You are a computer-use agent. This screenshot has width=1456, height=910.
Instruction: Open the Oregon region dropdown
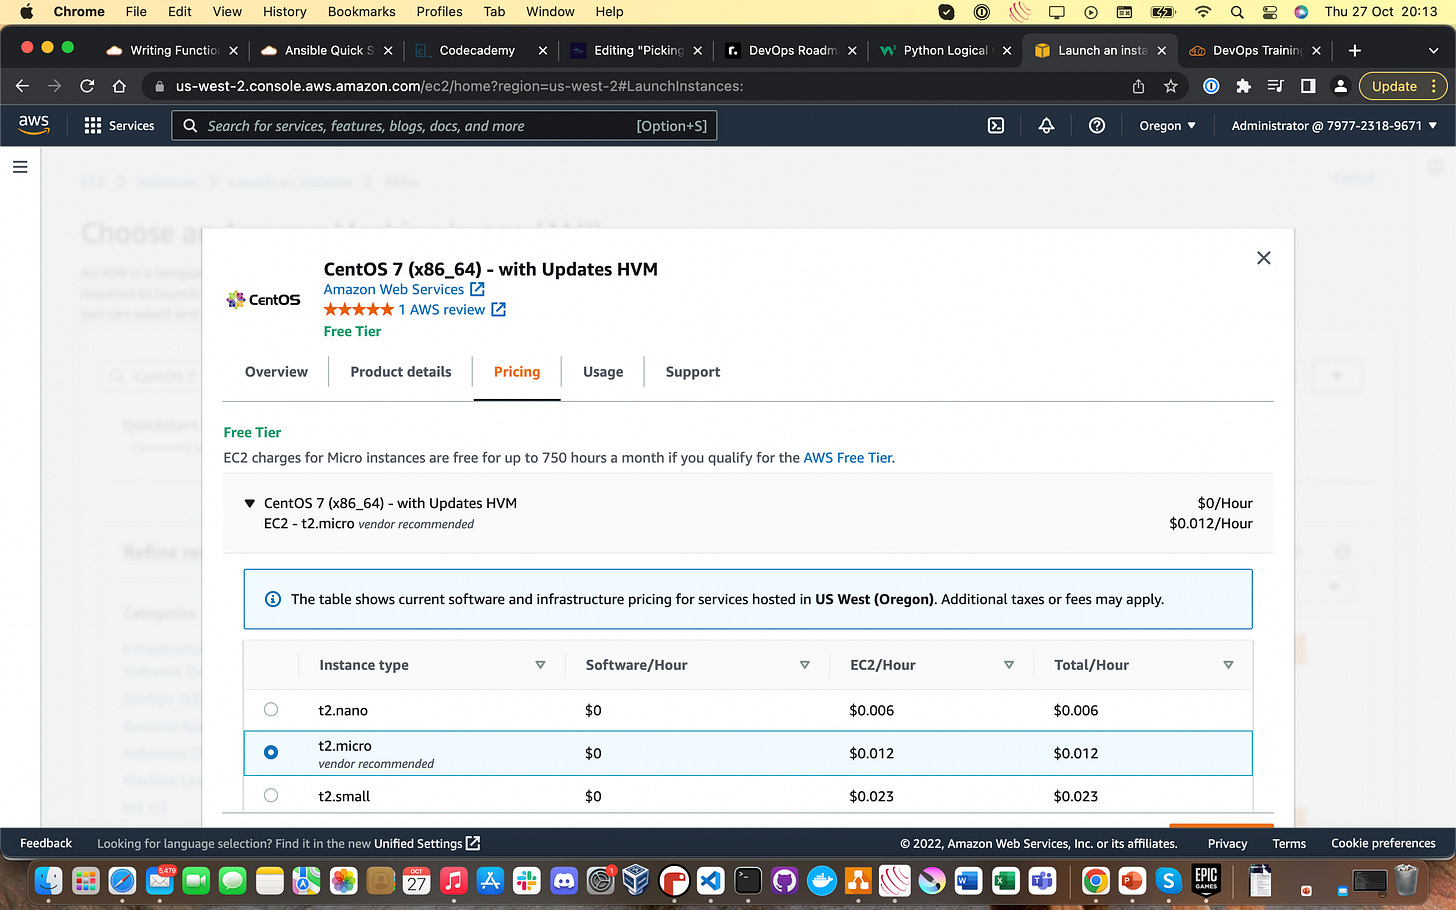(1167, 126)
